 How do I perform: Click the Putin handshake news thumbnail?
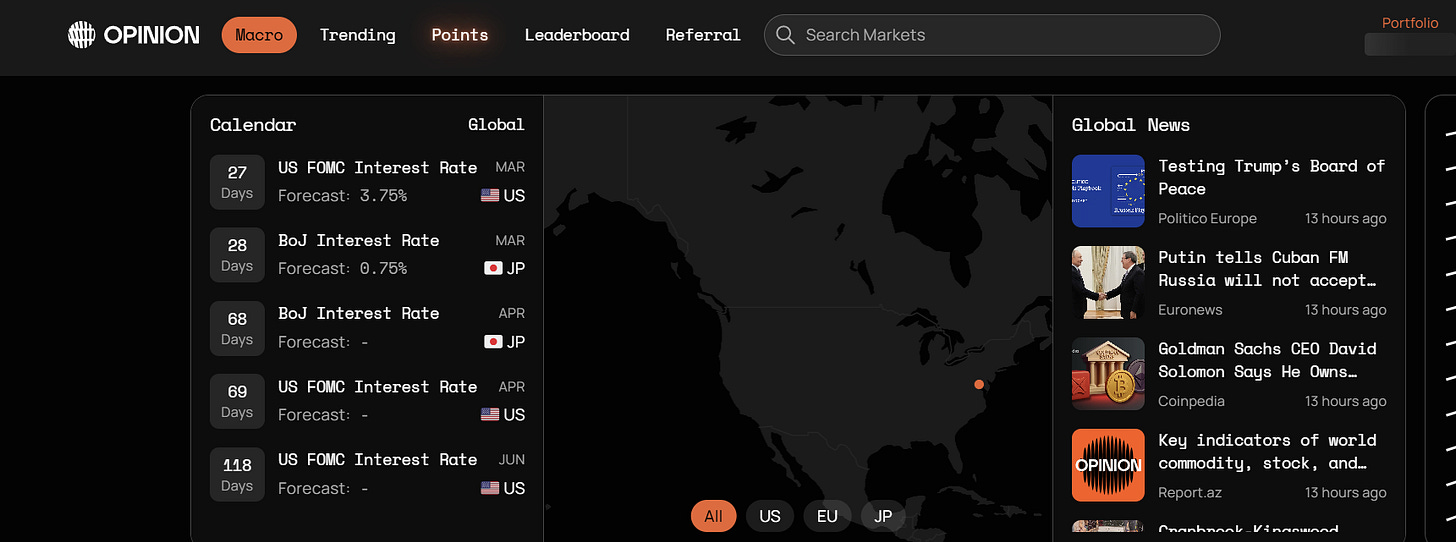point(1108,283)
